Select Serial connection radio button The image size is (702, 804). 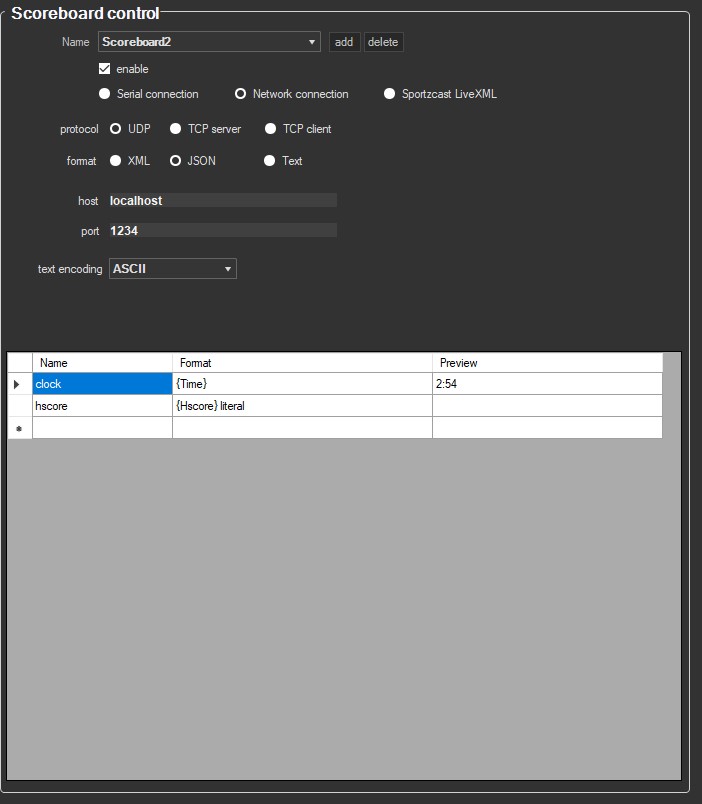pyautogui.click(x=105, y=94)
